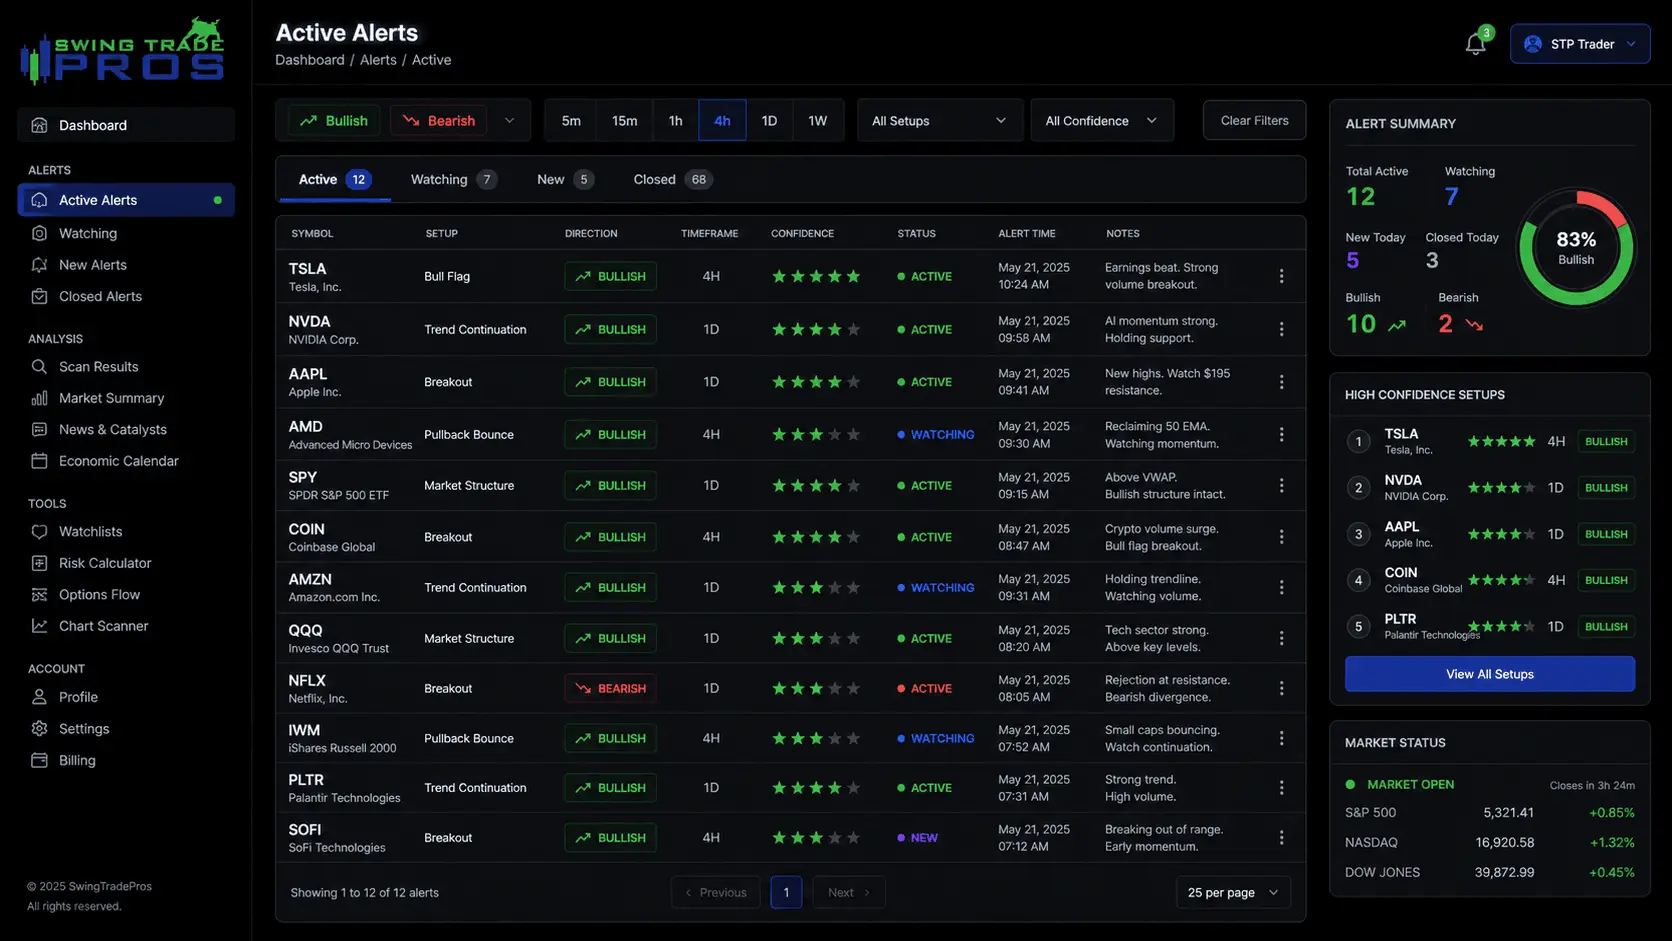Click the Swing Trade Pros logo

(122, 51)
